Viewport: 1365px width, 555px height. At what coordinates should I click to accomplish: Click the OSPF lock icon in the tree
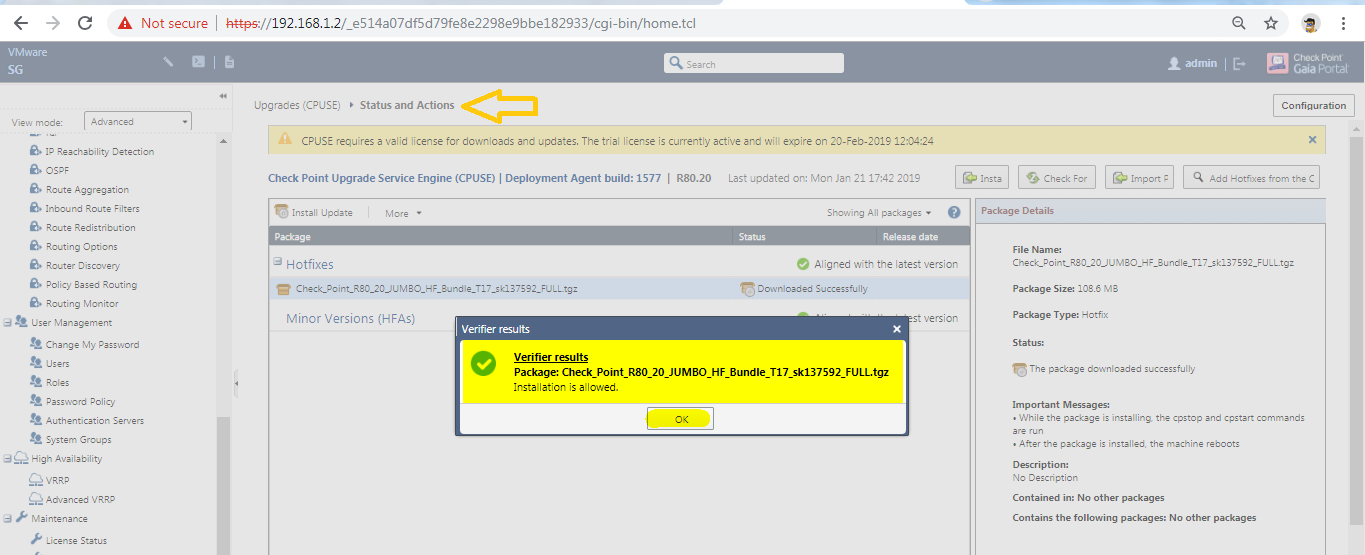pyautogui.click(x=36, y=171)
